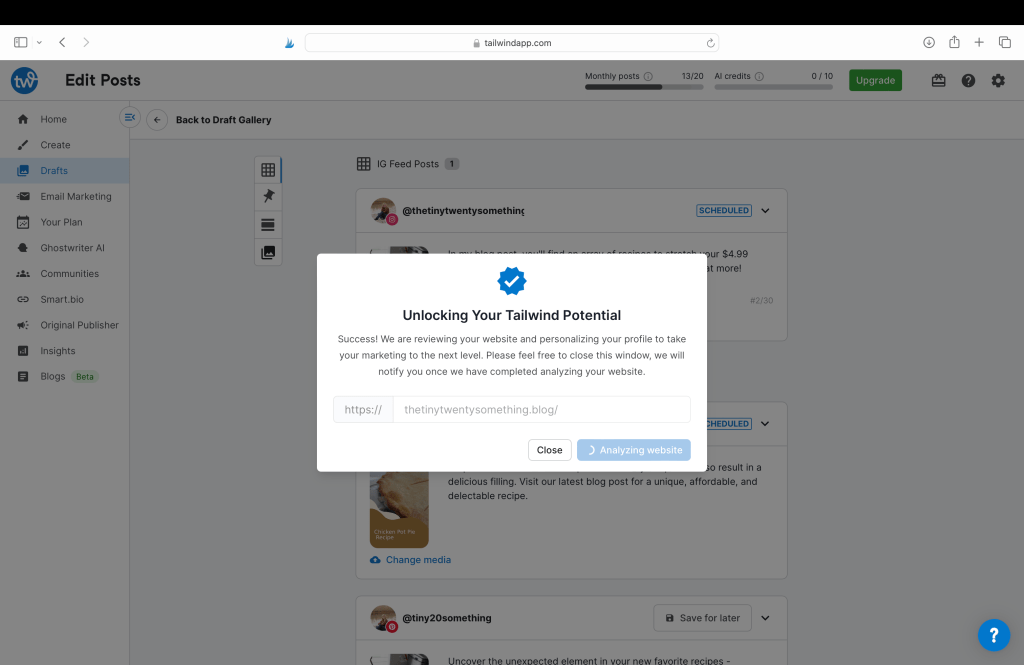Collapse the sidebar navigation menu
Image resolution: width=1024 pixels, height=665 pixels.
pyautogui.click(x=129, y=117)
